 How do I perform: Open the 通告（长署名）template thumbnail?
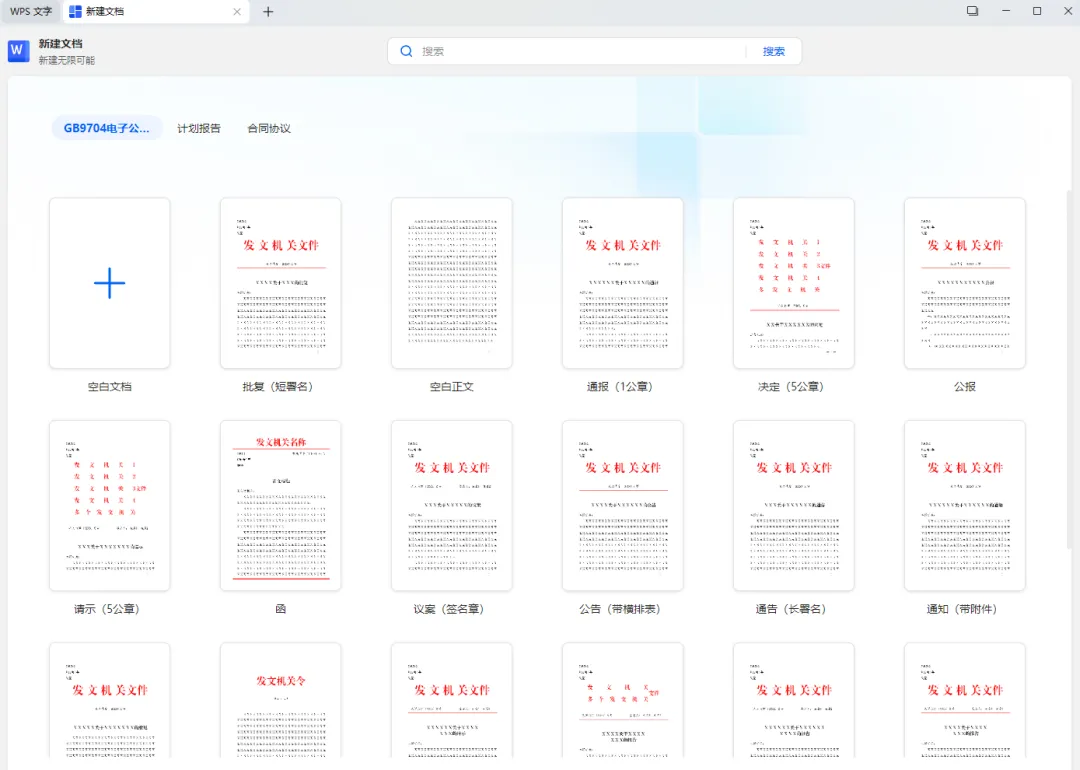[x=793, y=506]
